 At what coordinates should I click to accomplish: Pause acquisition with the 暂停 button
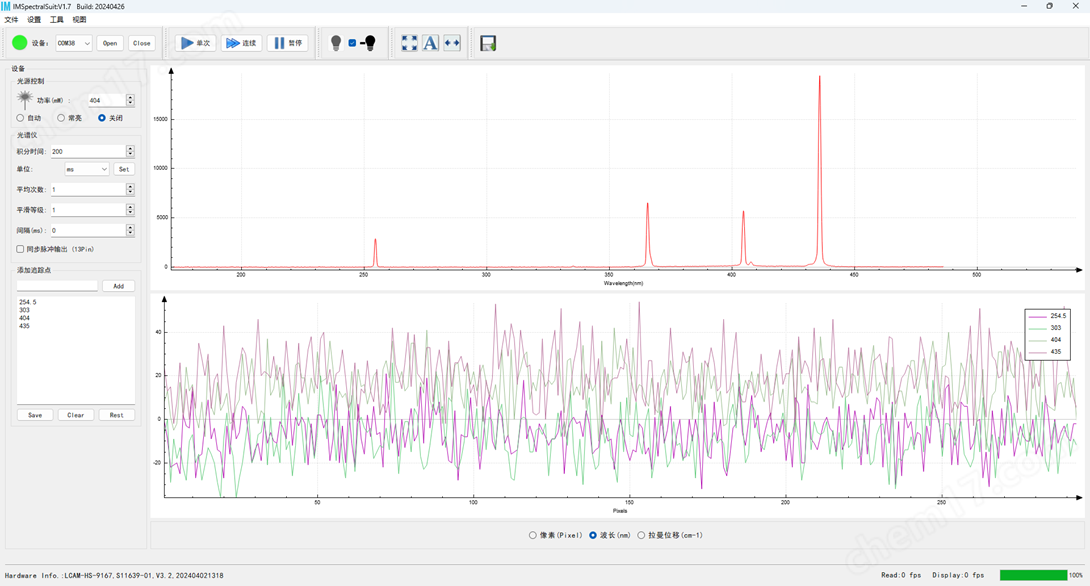[288, 43]
